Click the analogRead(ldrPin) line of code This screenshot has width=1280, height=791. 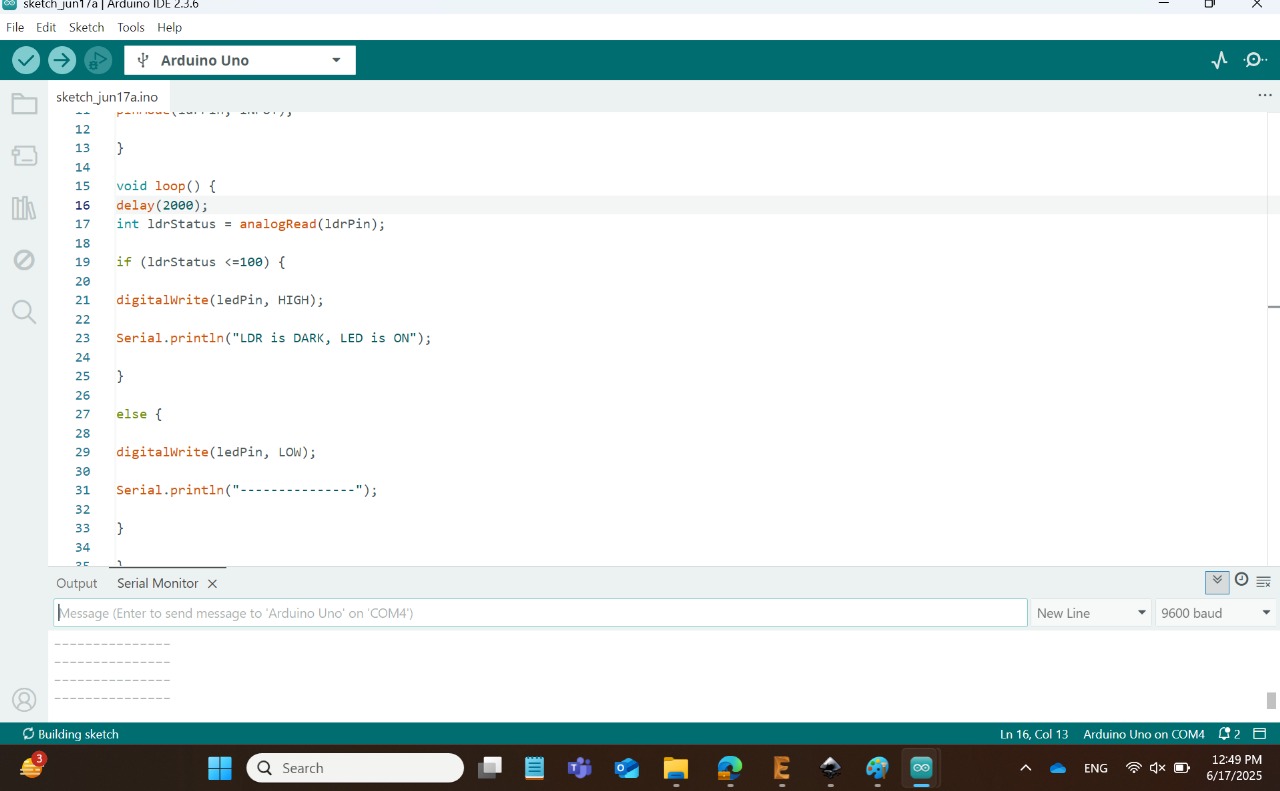pos(250,224)
